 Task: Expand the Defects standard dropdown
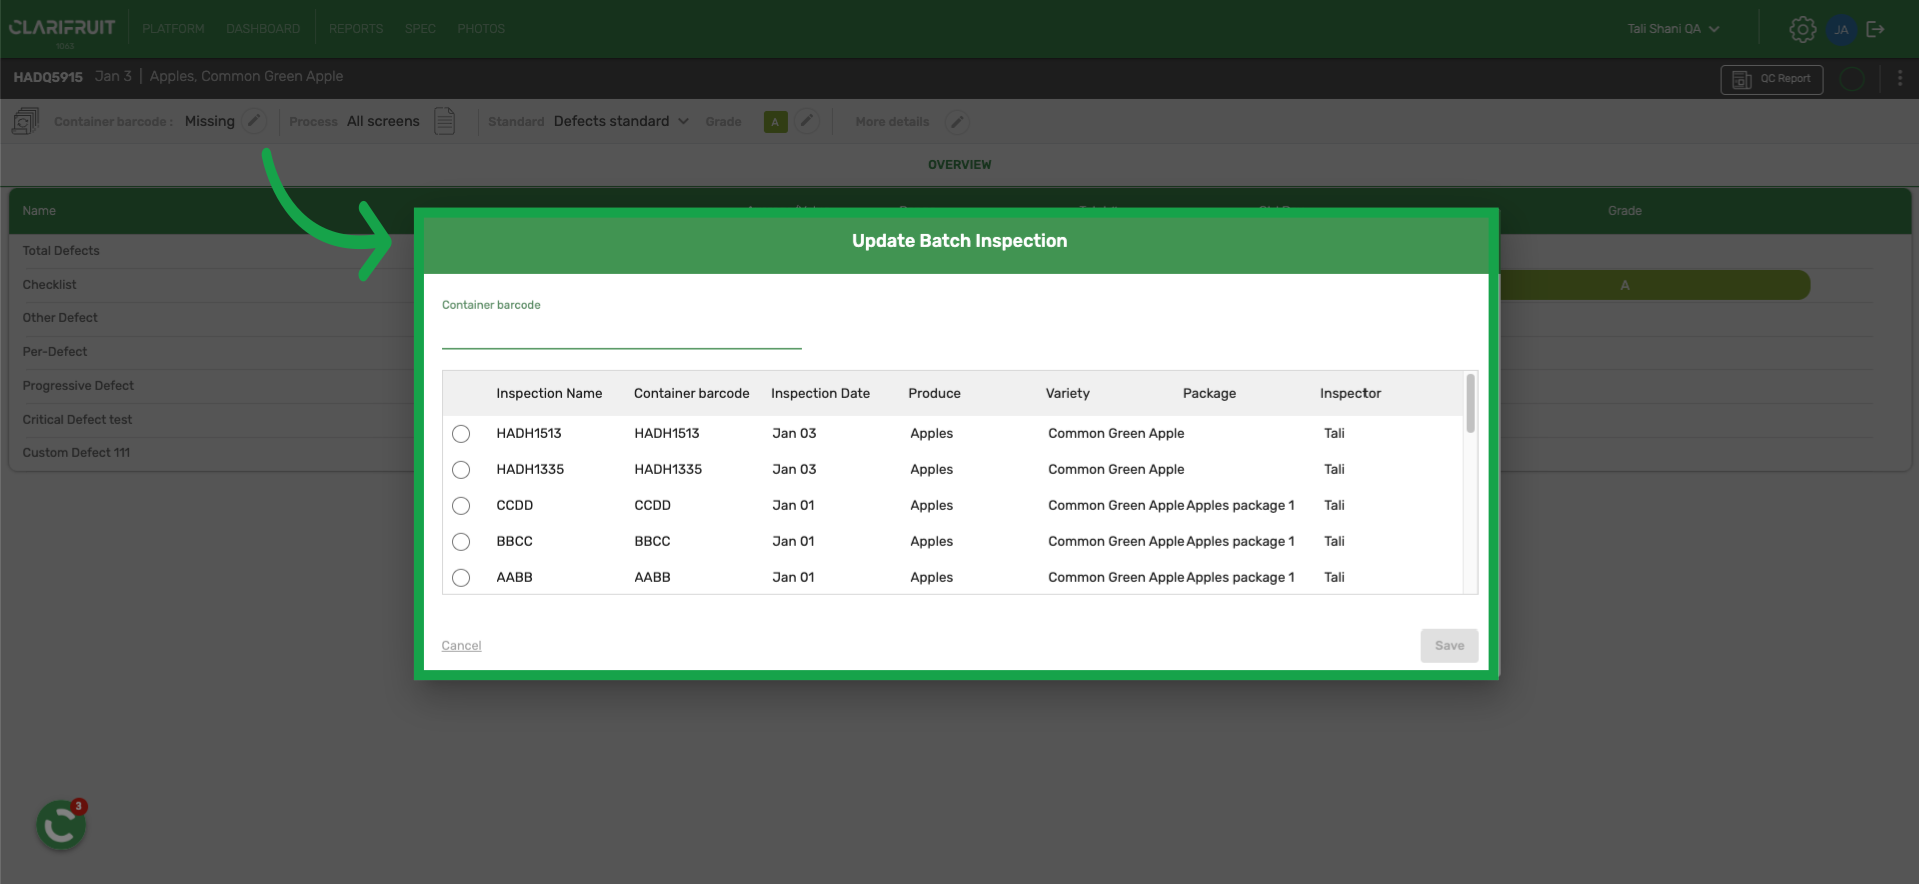point(621,121)
